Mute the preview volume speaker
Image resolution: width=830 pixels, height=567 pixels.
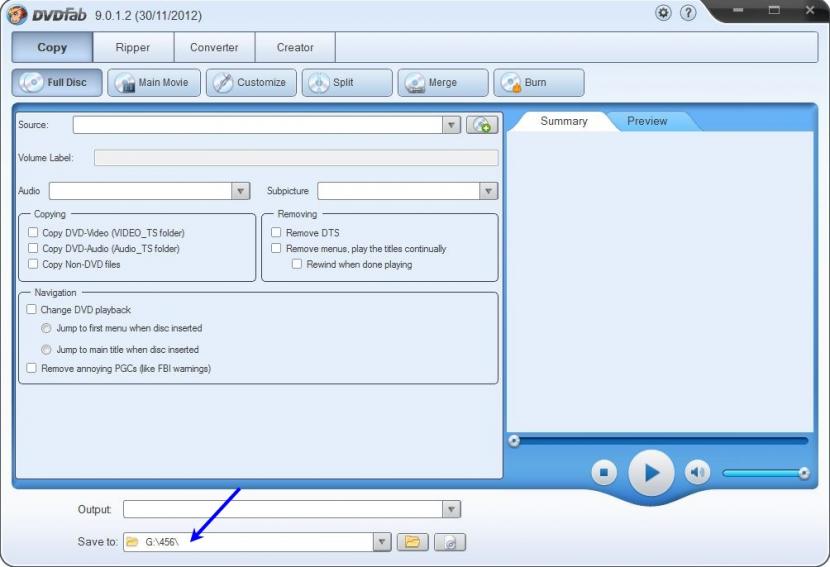pos(697,472)
